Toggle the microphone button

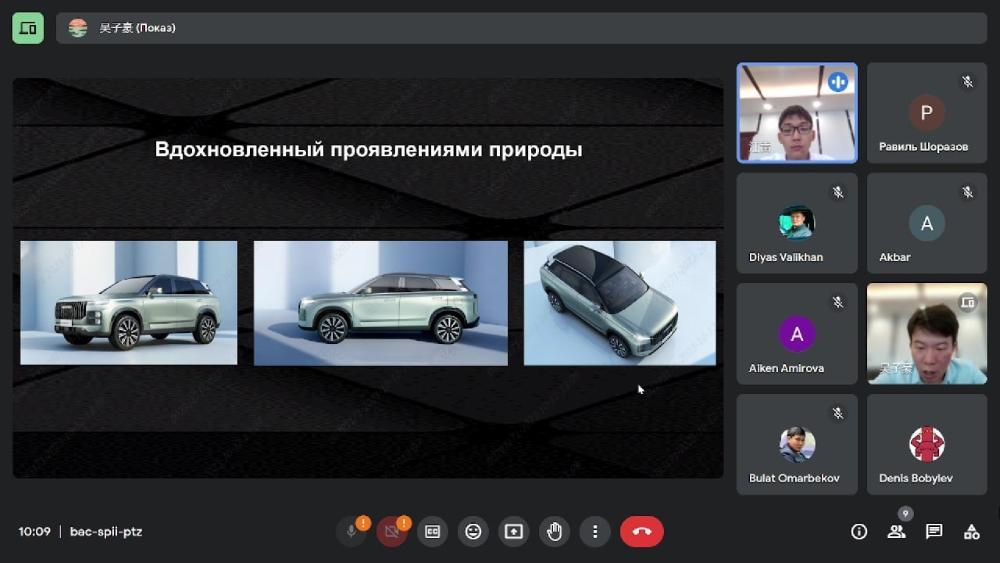click(x=351, y=531)
